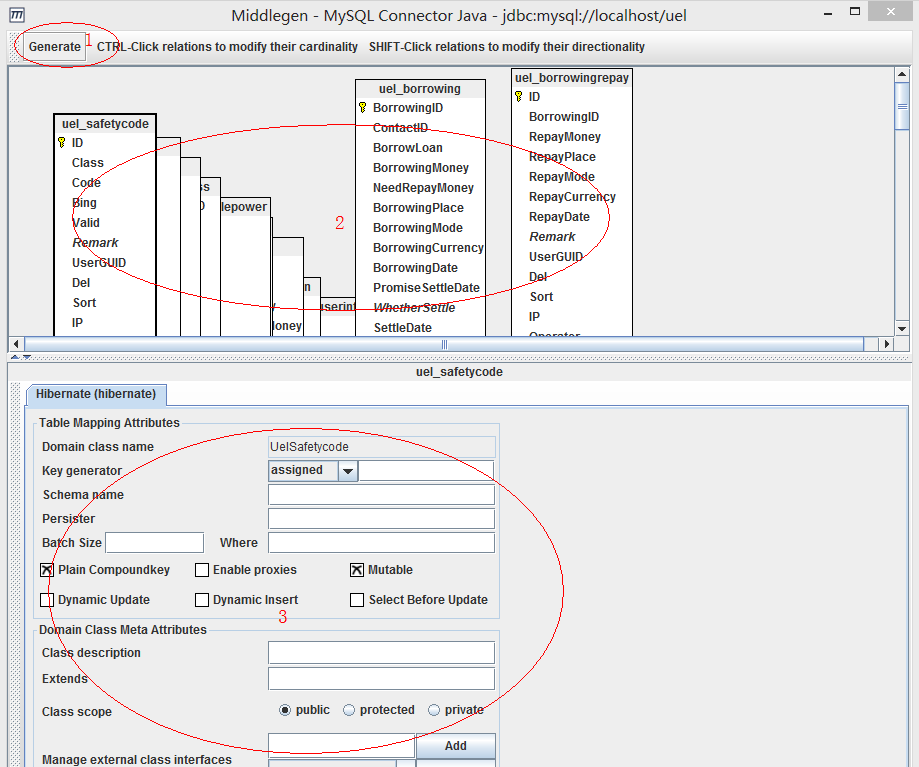
Task: Click into the Schema name field
Action: pyautogui.click(x=381, y=495)
